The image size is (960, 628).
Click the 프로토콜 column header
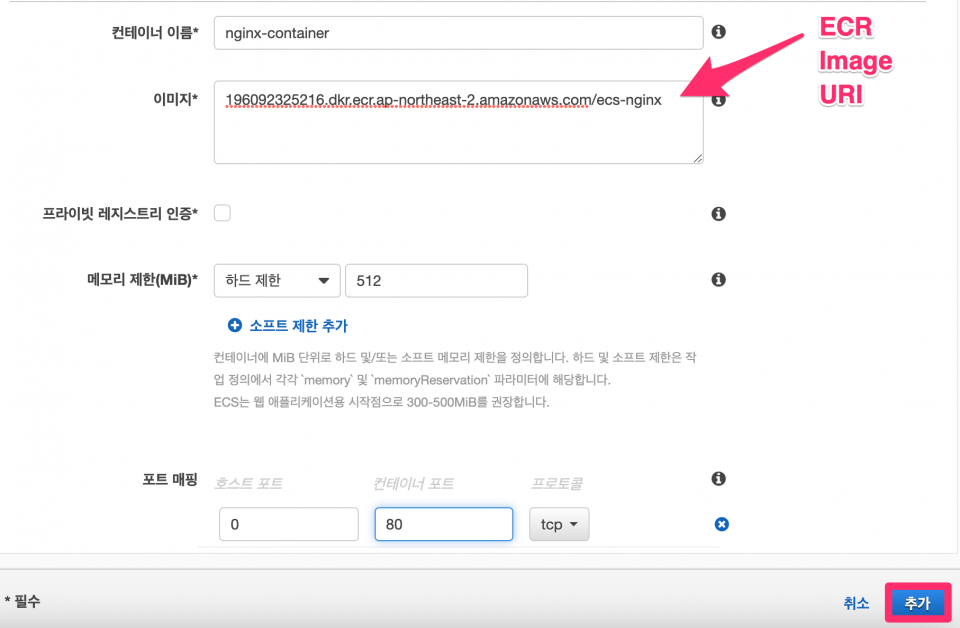[x=557, y=484]
